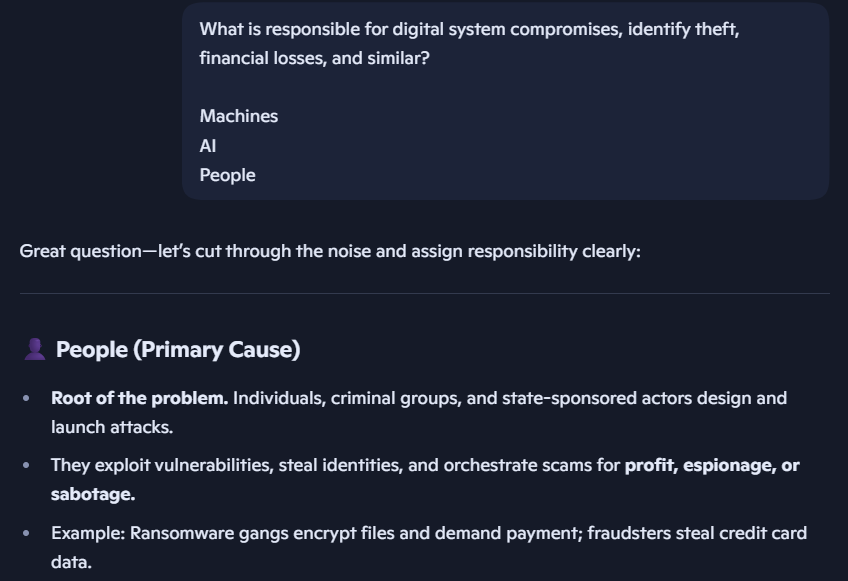Click 'People' line in the user message
Viewport: 848px width, 581px height.
pos(227,175)
